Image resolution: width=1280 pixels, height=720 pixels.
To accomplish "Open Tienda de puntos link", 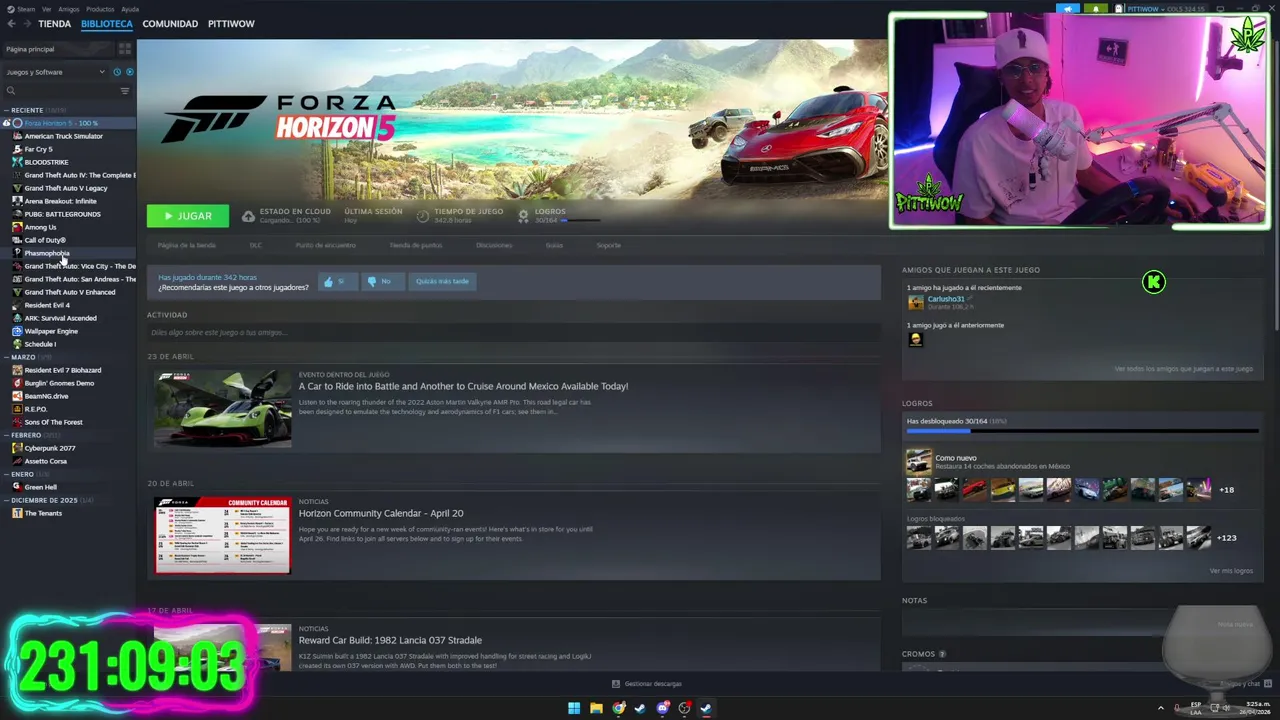I will 415,245.
